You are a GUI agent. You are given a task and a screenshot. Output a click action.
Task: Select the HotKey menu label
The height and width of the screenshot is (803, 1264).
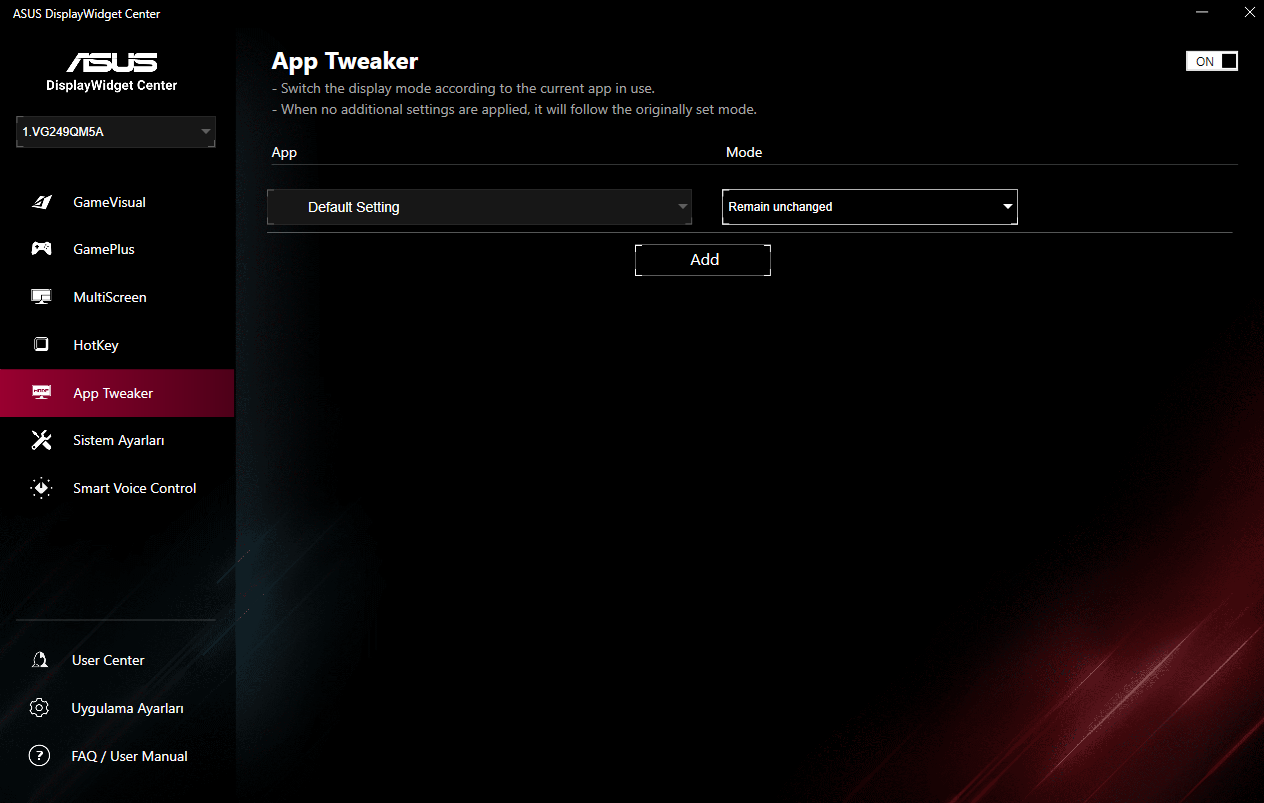click(x=96, y=345)
